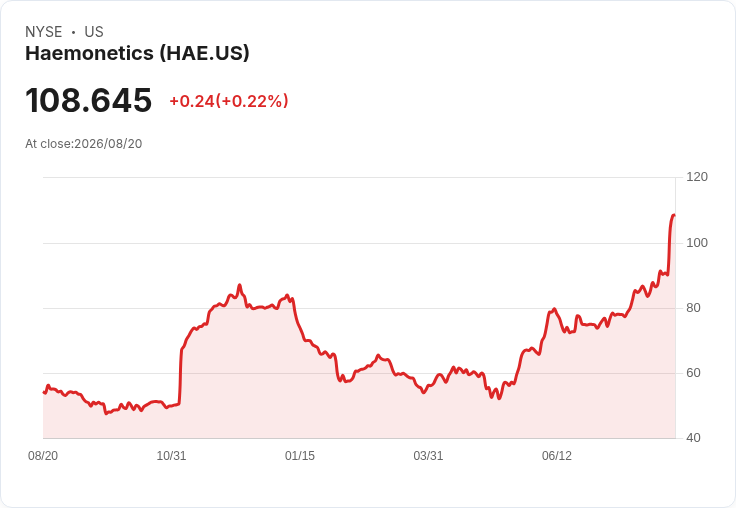Click the 03/31 x-axis date label

[x=428, y=455]
